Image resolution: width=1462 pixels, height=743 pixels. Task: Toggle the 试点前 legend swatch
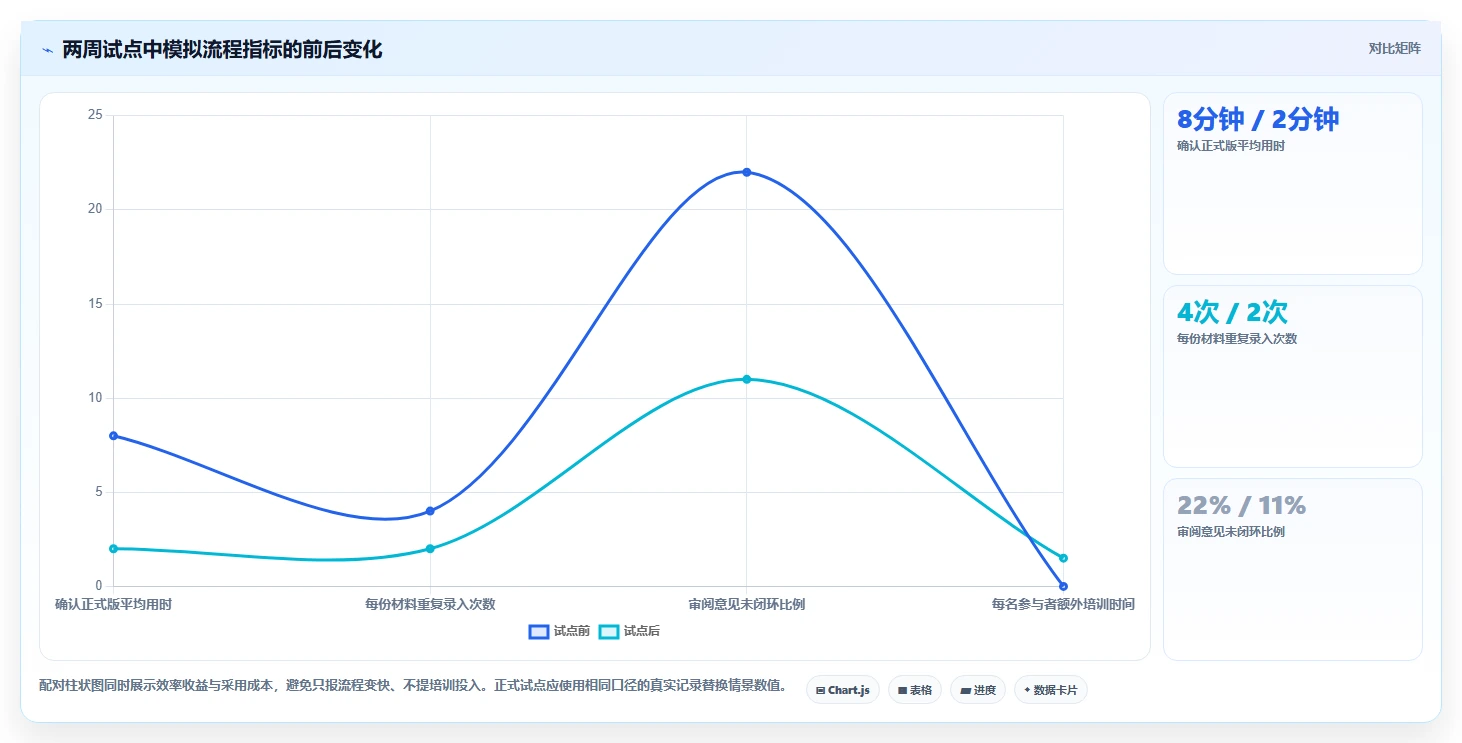click(x=539, y=631)
